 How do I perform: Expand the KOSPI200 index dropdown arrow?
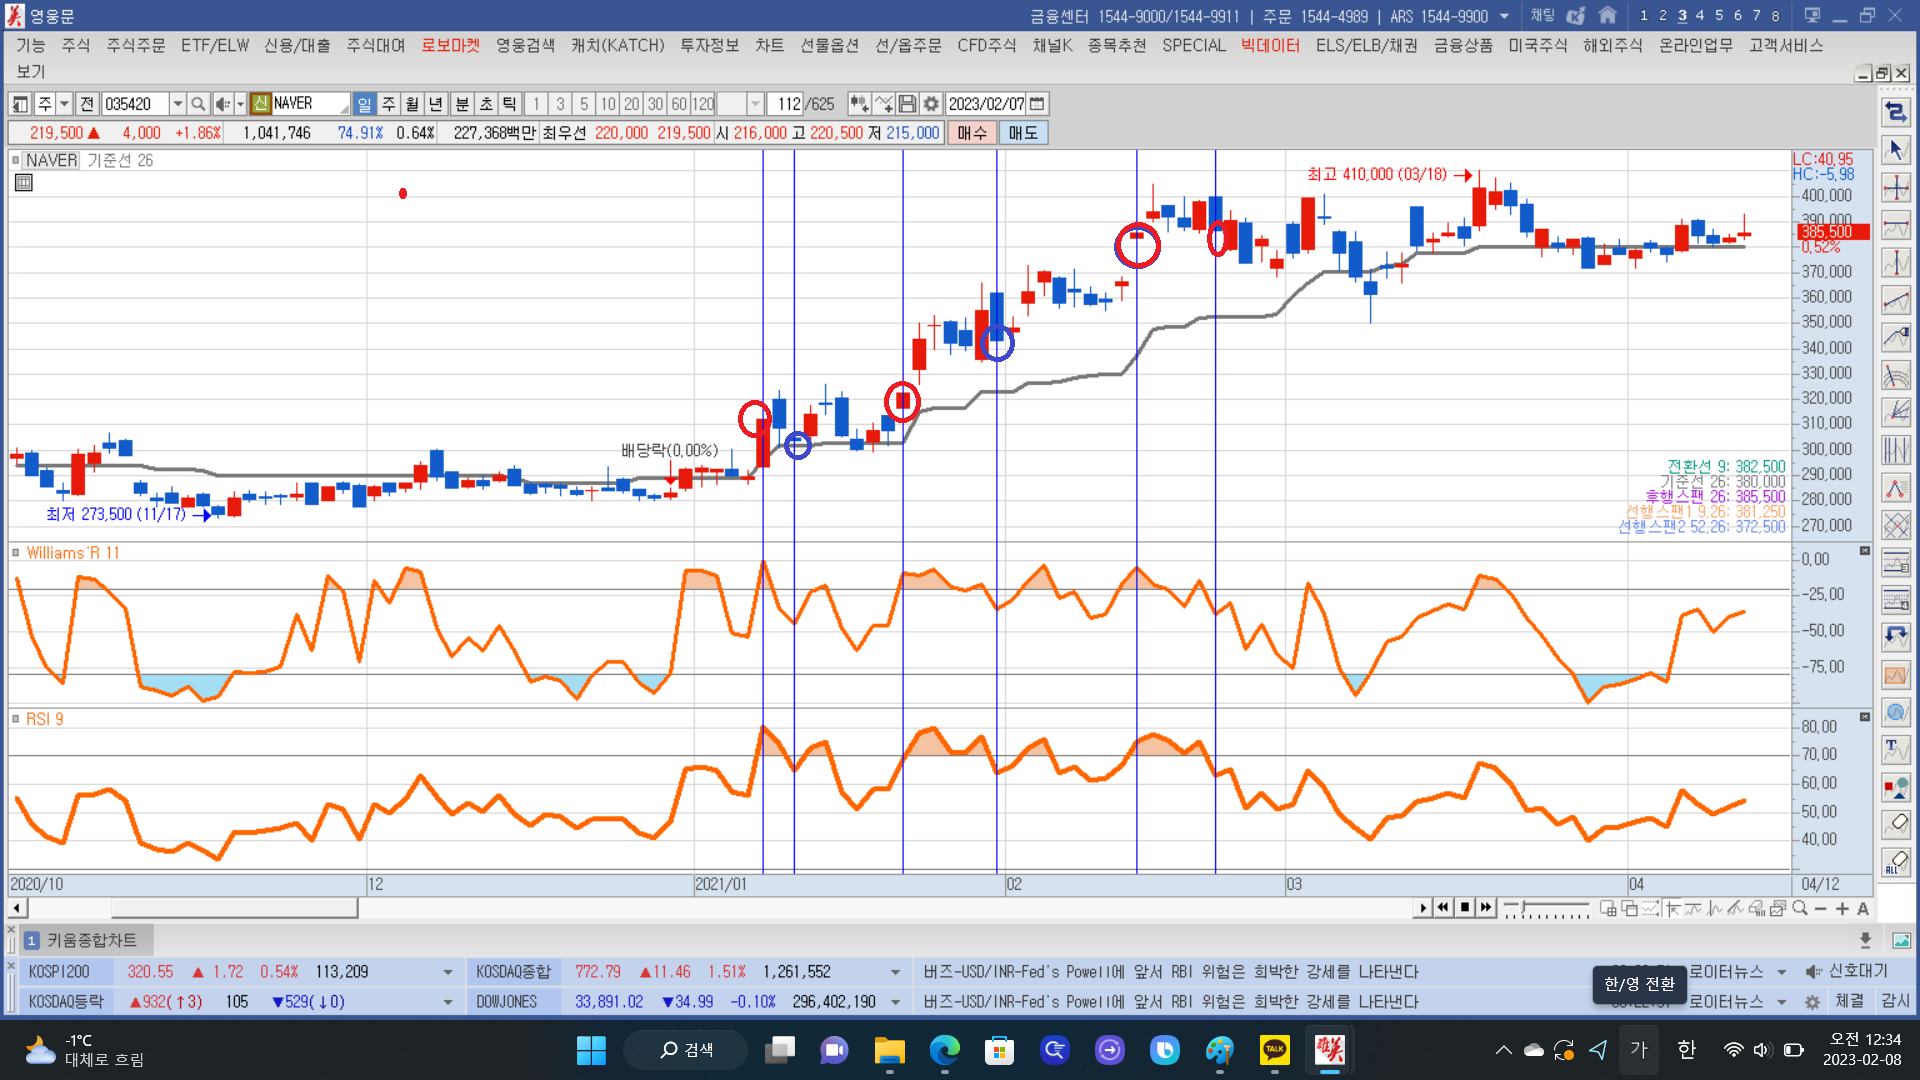(x=447, y=972)
